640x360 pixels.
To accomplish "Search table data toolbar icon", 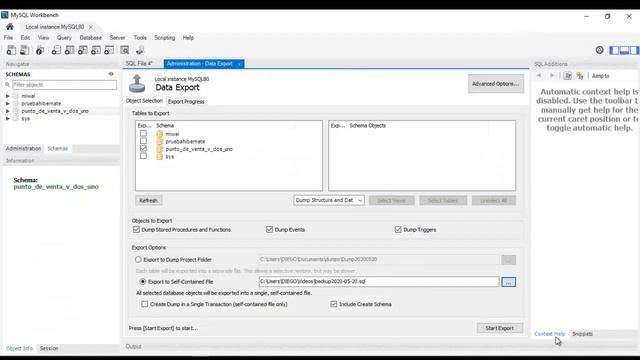I will [125, 50].
